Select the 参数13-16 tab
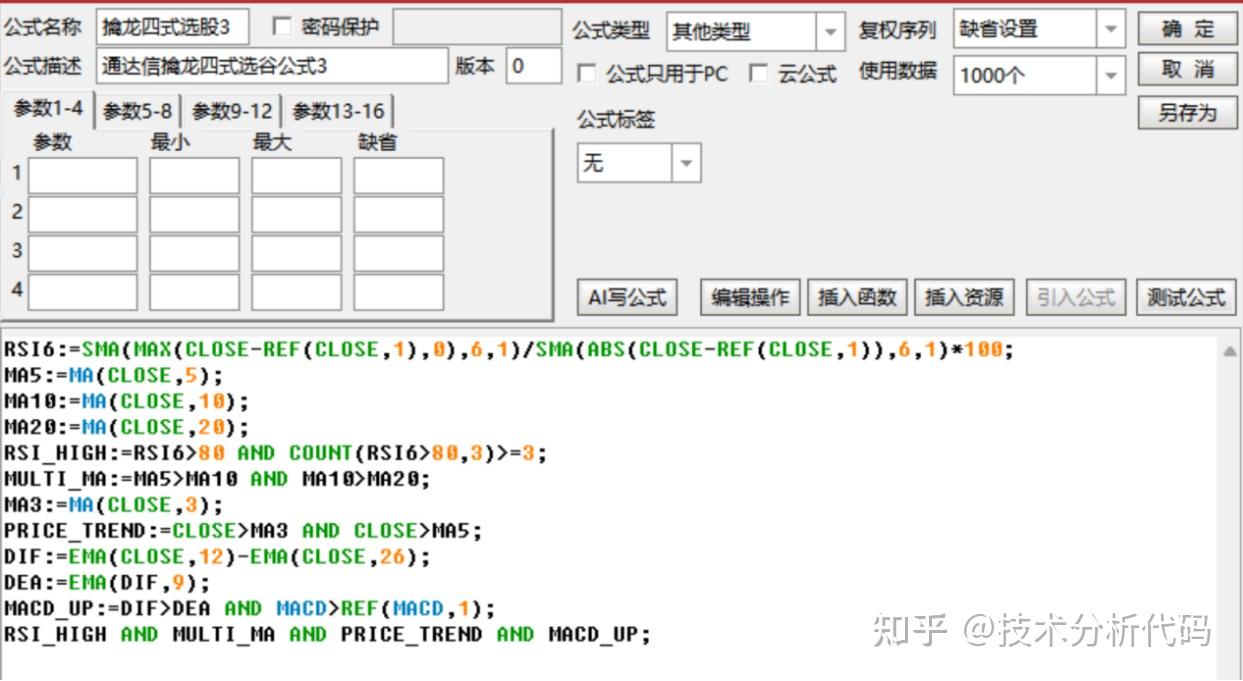Screen dimensions: 1243x681 (338, 111)
